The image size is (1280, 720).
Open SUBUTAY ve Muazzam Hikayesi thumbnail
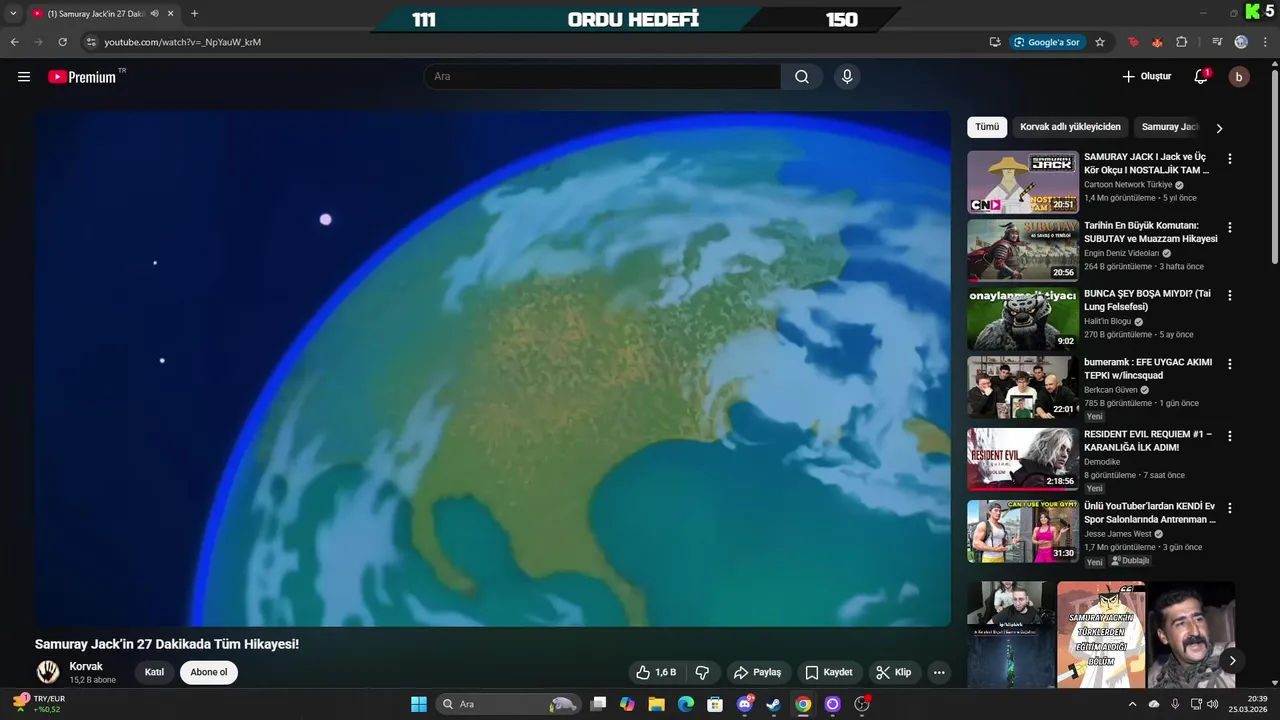[1023, 251]
